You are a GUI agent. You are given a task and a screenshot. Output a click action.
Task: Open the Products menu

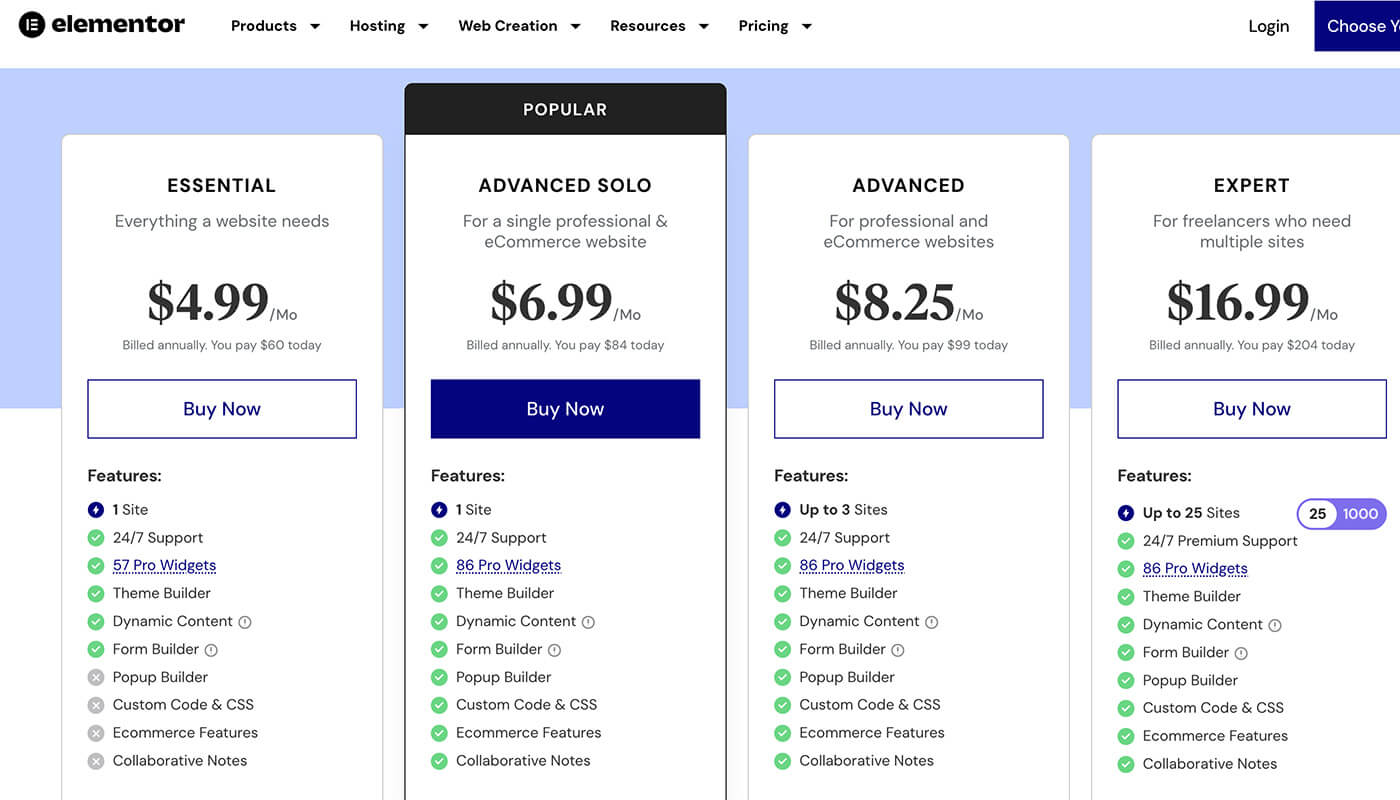264,26
